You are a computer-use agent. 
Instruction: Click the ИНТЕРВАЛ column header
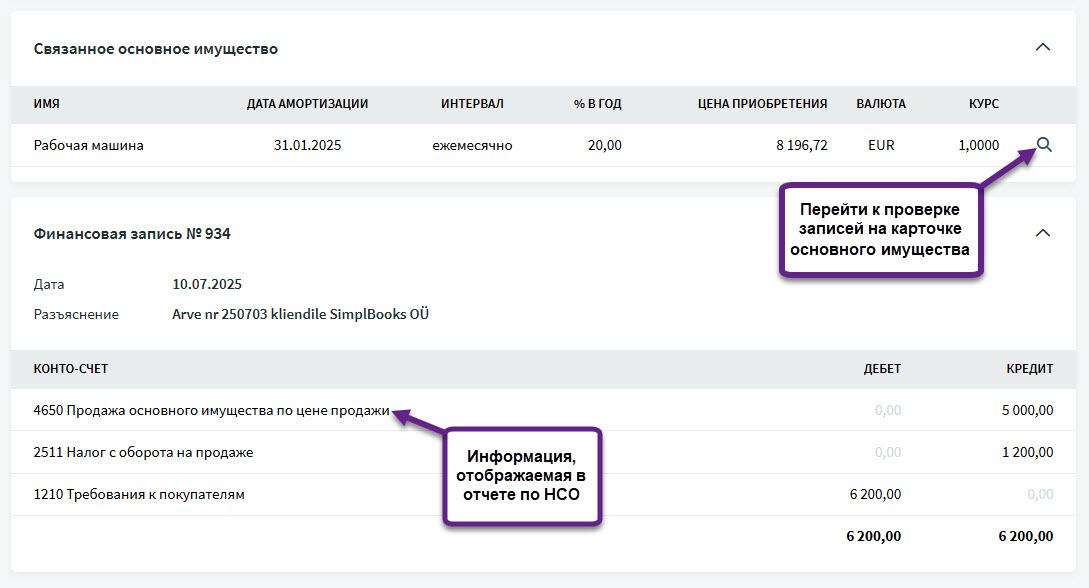coord(472,104)
